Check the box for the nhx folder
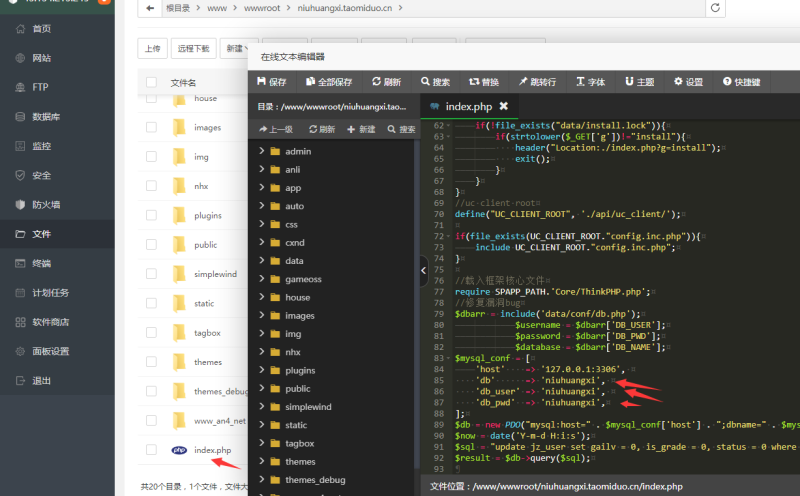The image size is (800, 496). click(151, 186)
